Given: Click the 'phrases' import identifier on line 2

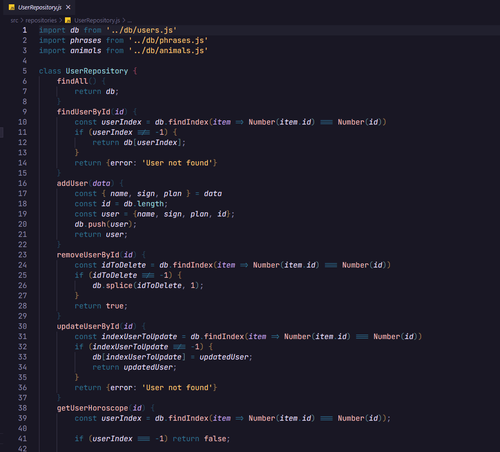Looking at the screenshot, I should [86, 40].
